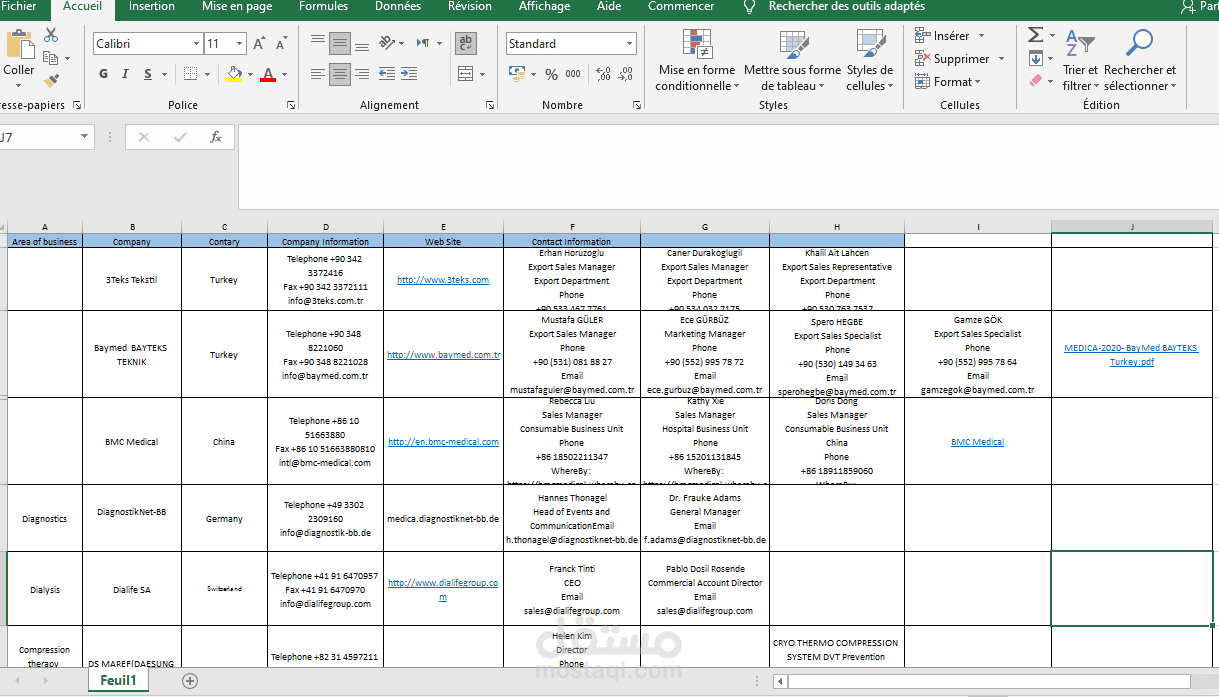Open the http://www.baymed.com.tr link

[x=443, y=355]
